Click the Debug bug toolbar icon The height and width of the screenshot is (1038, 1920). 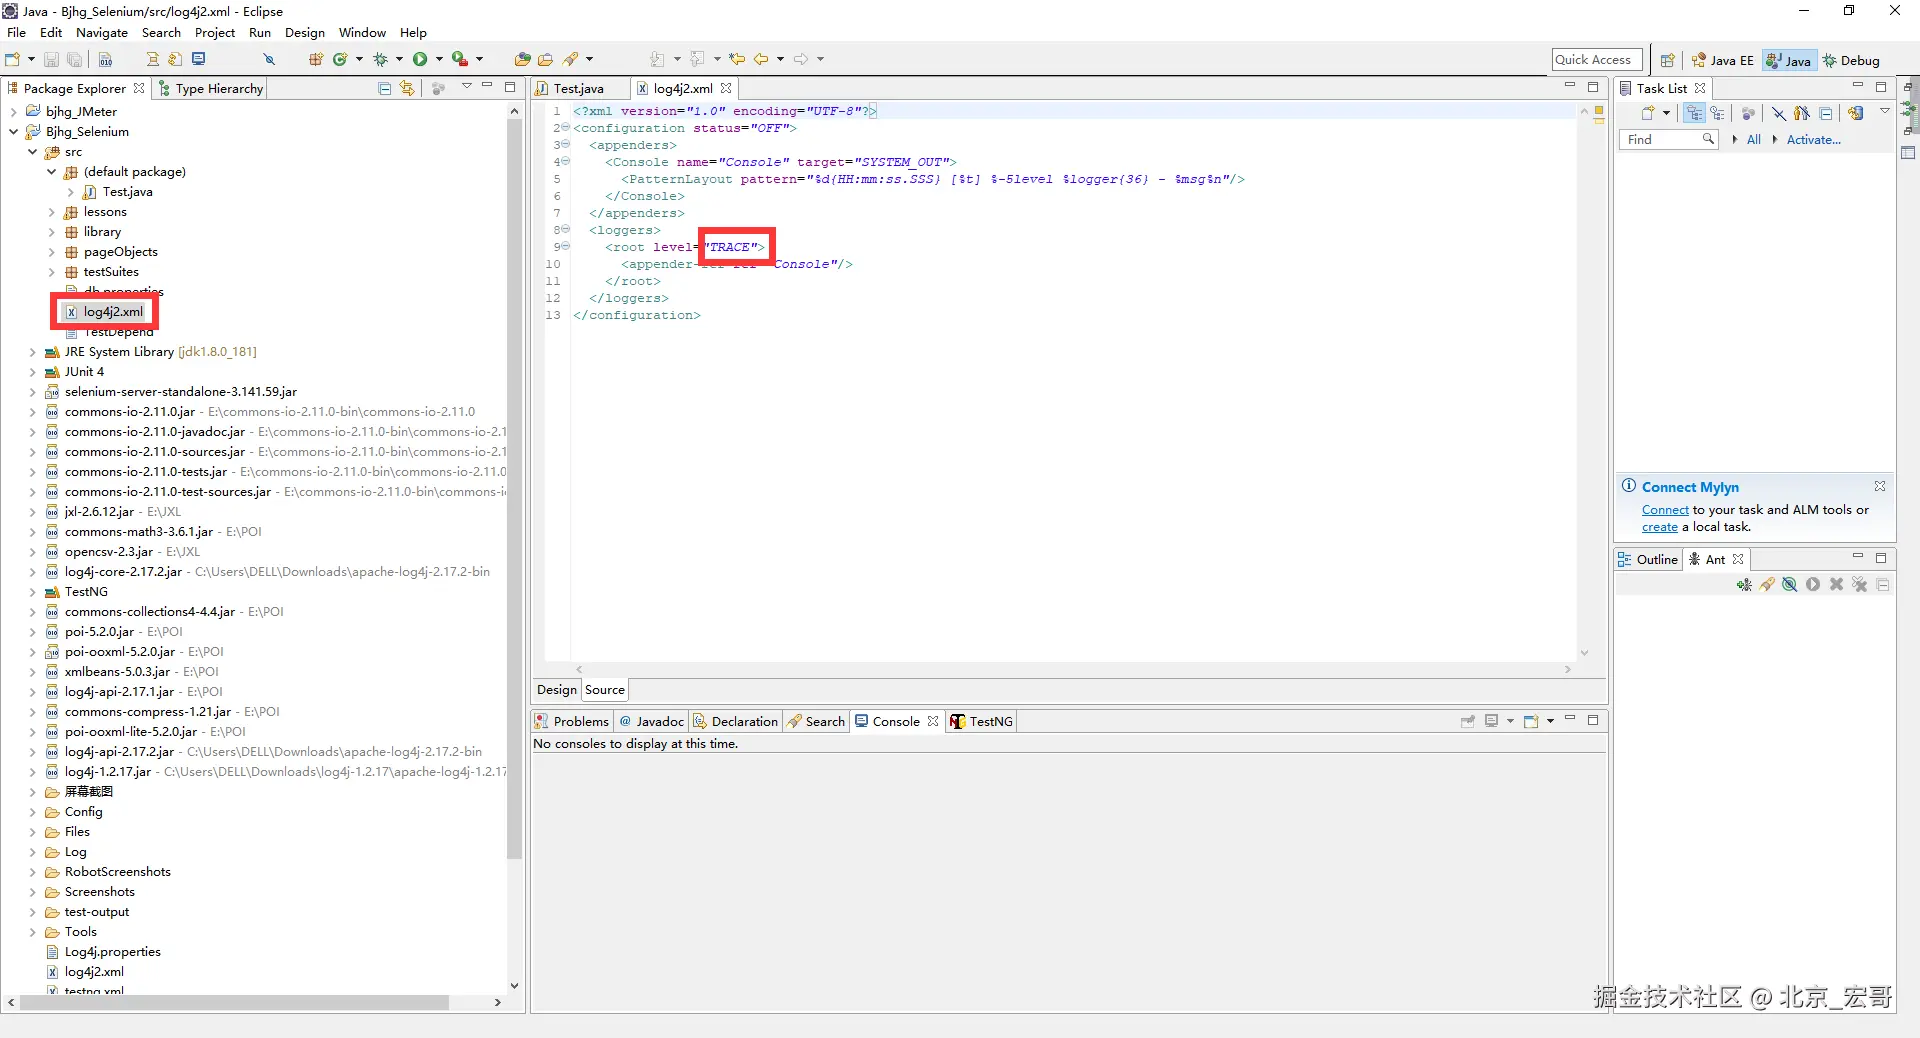tap(380, 60)
